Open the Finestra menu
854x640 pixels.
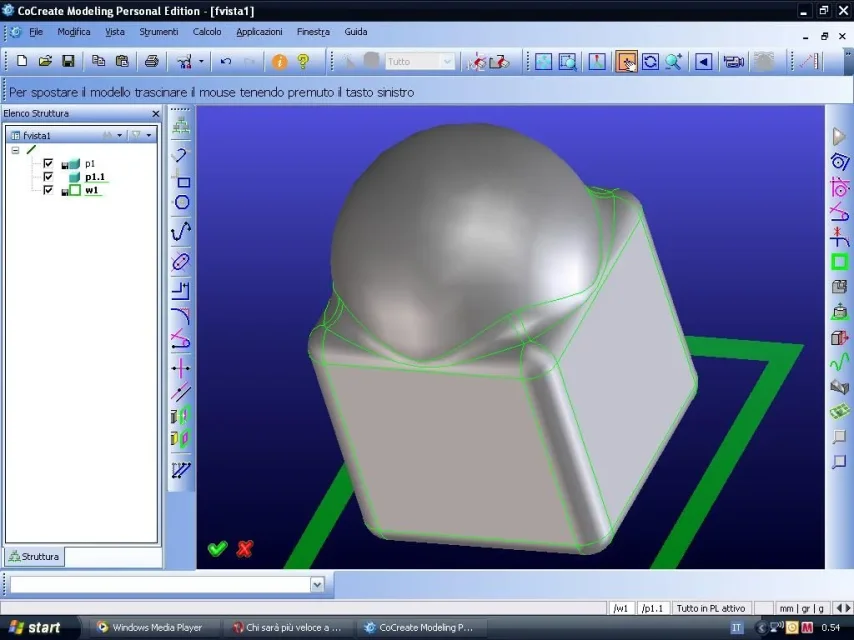pos(313,32)
